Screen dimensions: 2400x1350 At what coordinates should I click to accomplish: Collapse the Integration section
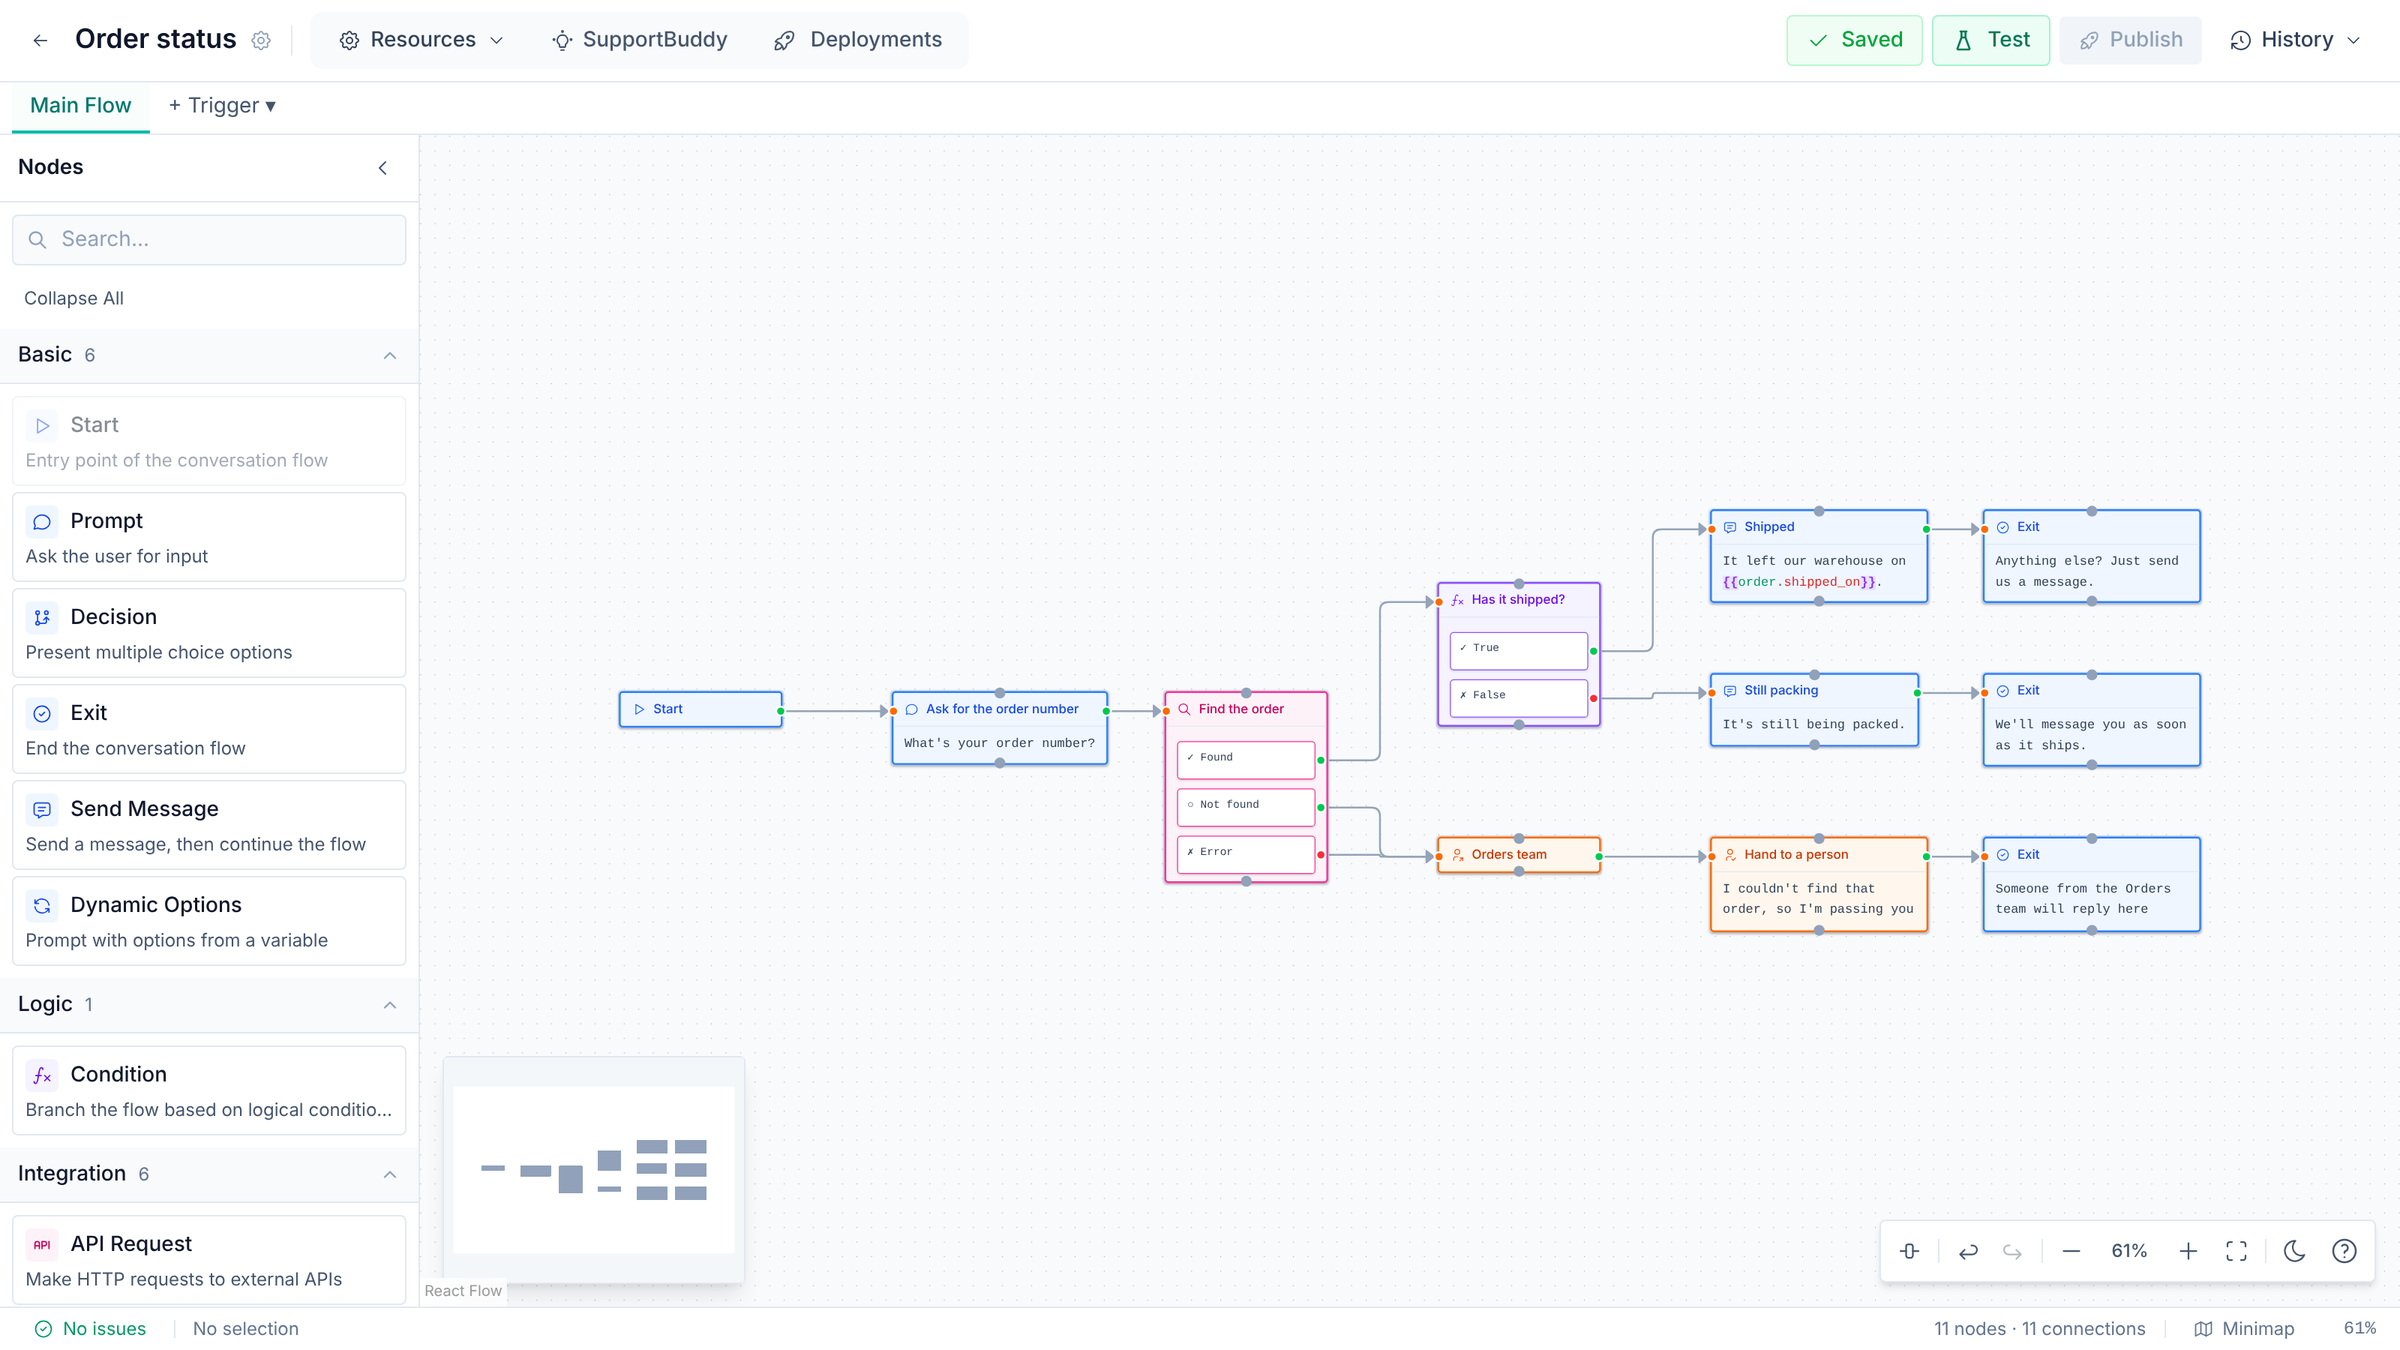390,1174
